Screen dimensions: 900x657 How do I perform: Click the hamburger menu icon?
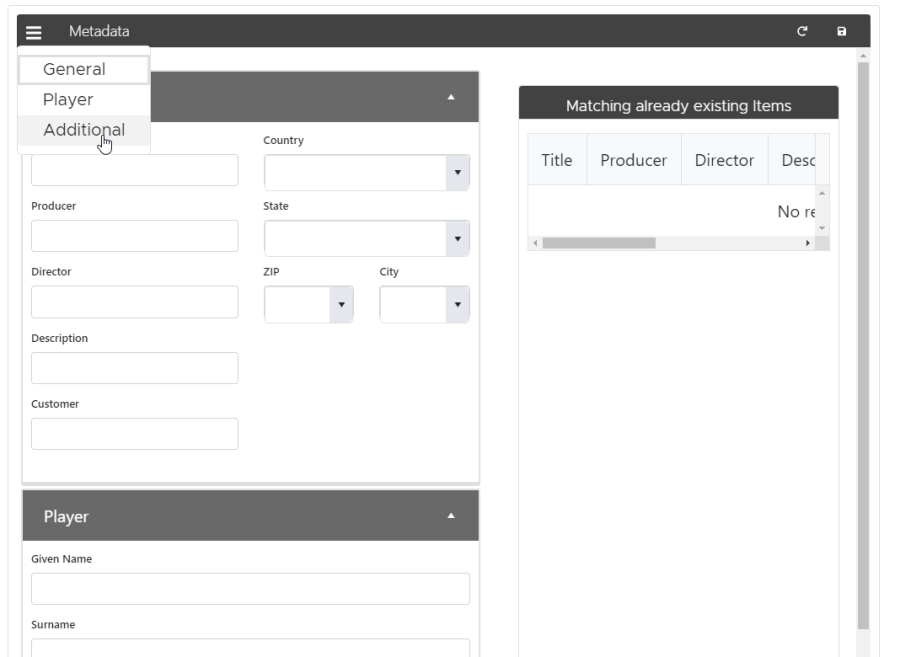33,32
